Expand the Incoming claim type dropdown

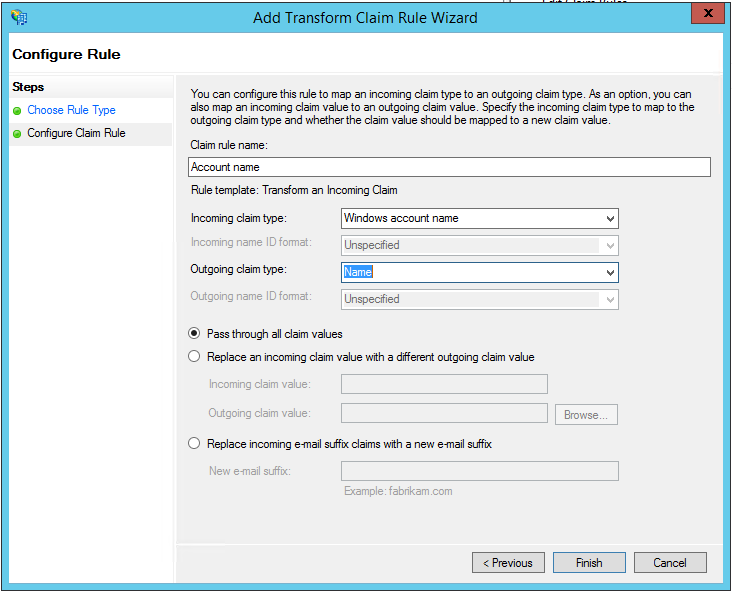[609, 218]
